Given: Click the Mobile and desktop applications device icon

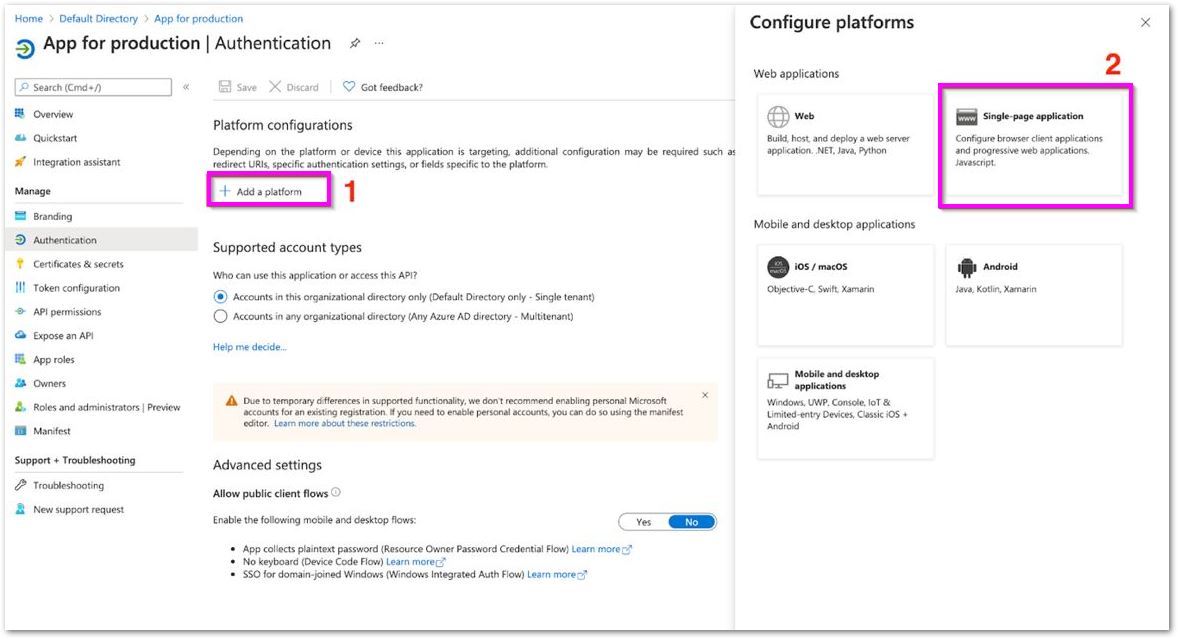Looking at the screenshot, I should (778, 380).
